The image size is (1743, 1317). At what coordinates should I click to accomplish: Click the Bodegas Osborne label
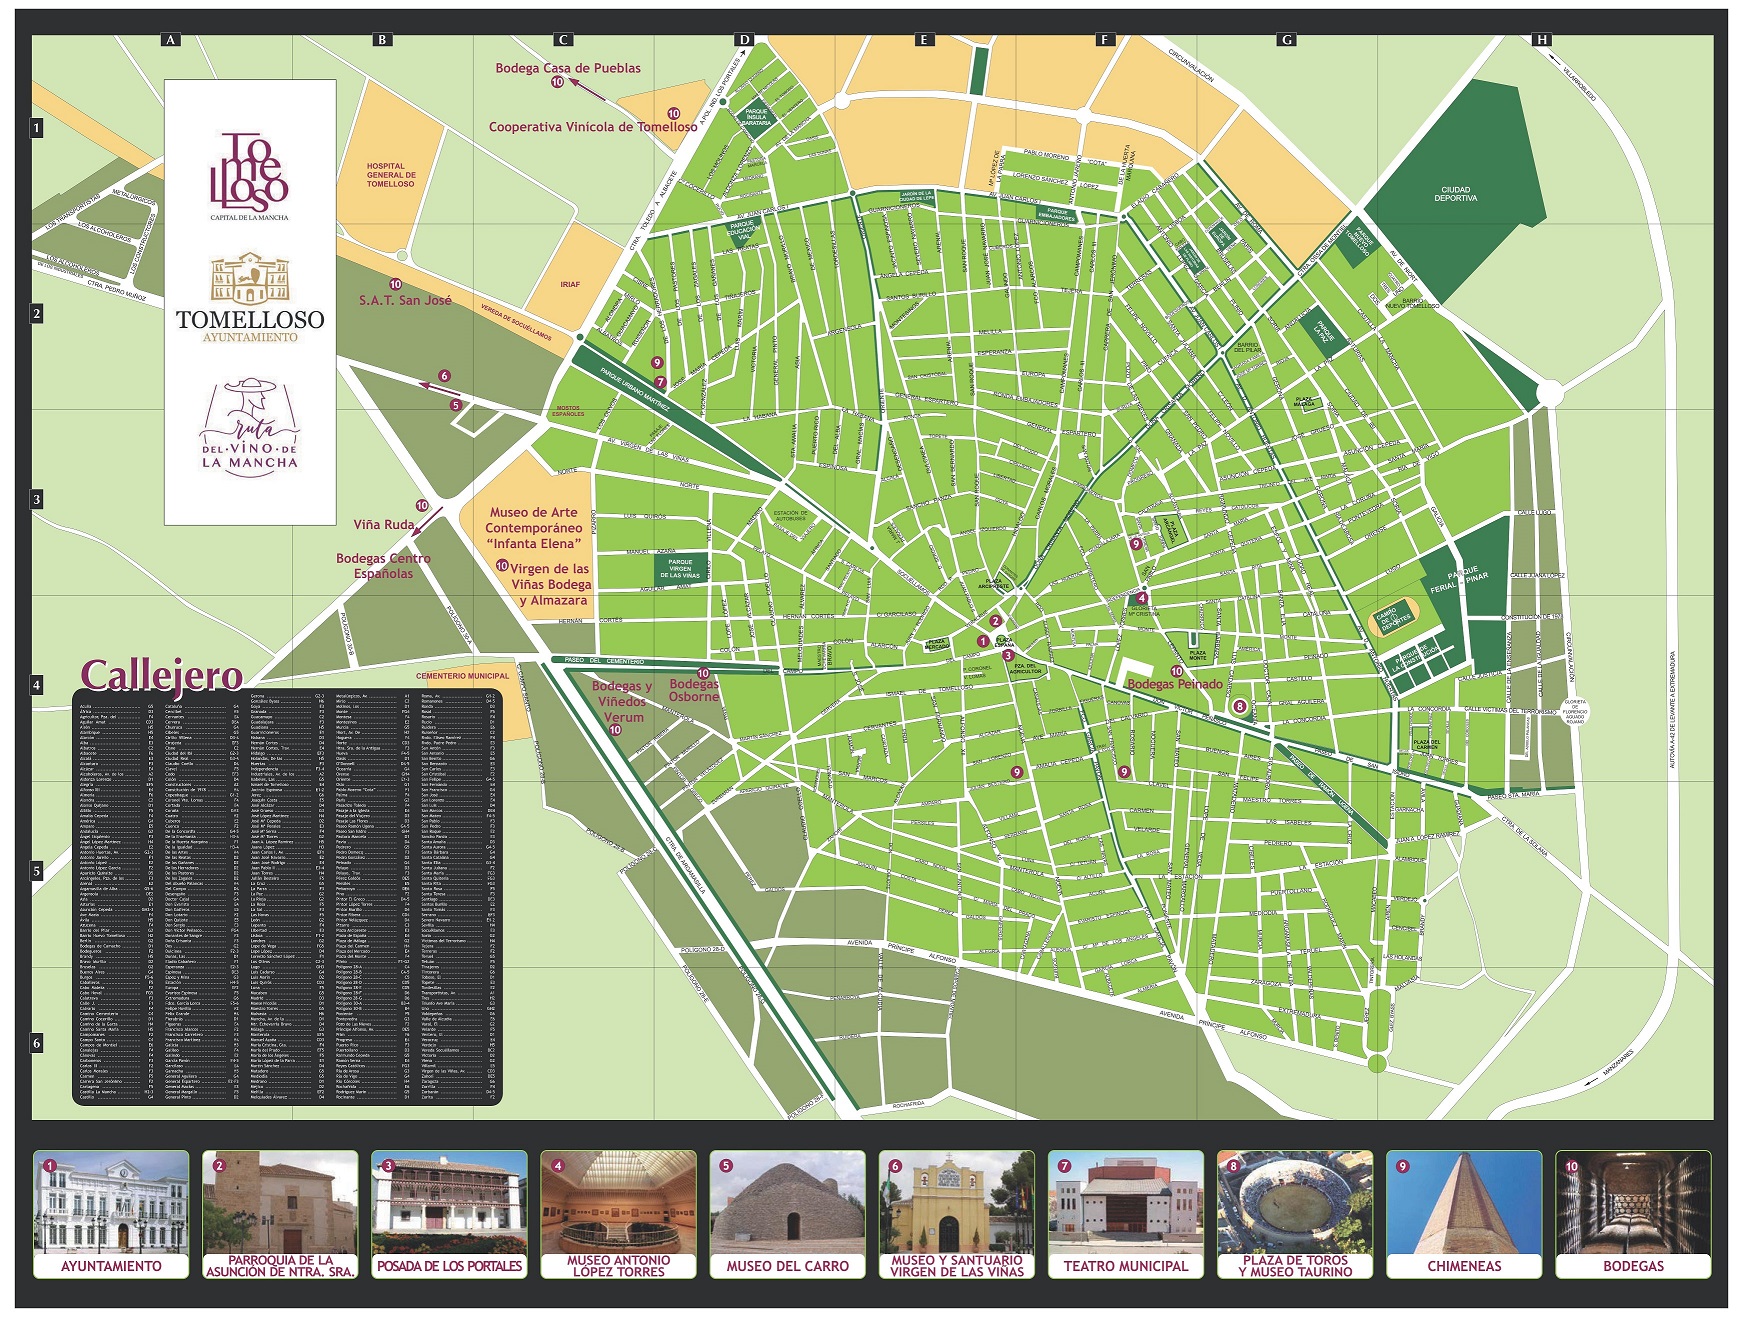[694, 690]
